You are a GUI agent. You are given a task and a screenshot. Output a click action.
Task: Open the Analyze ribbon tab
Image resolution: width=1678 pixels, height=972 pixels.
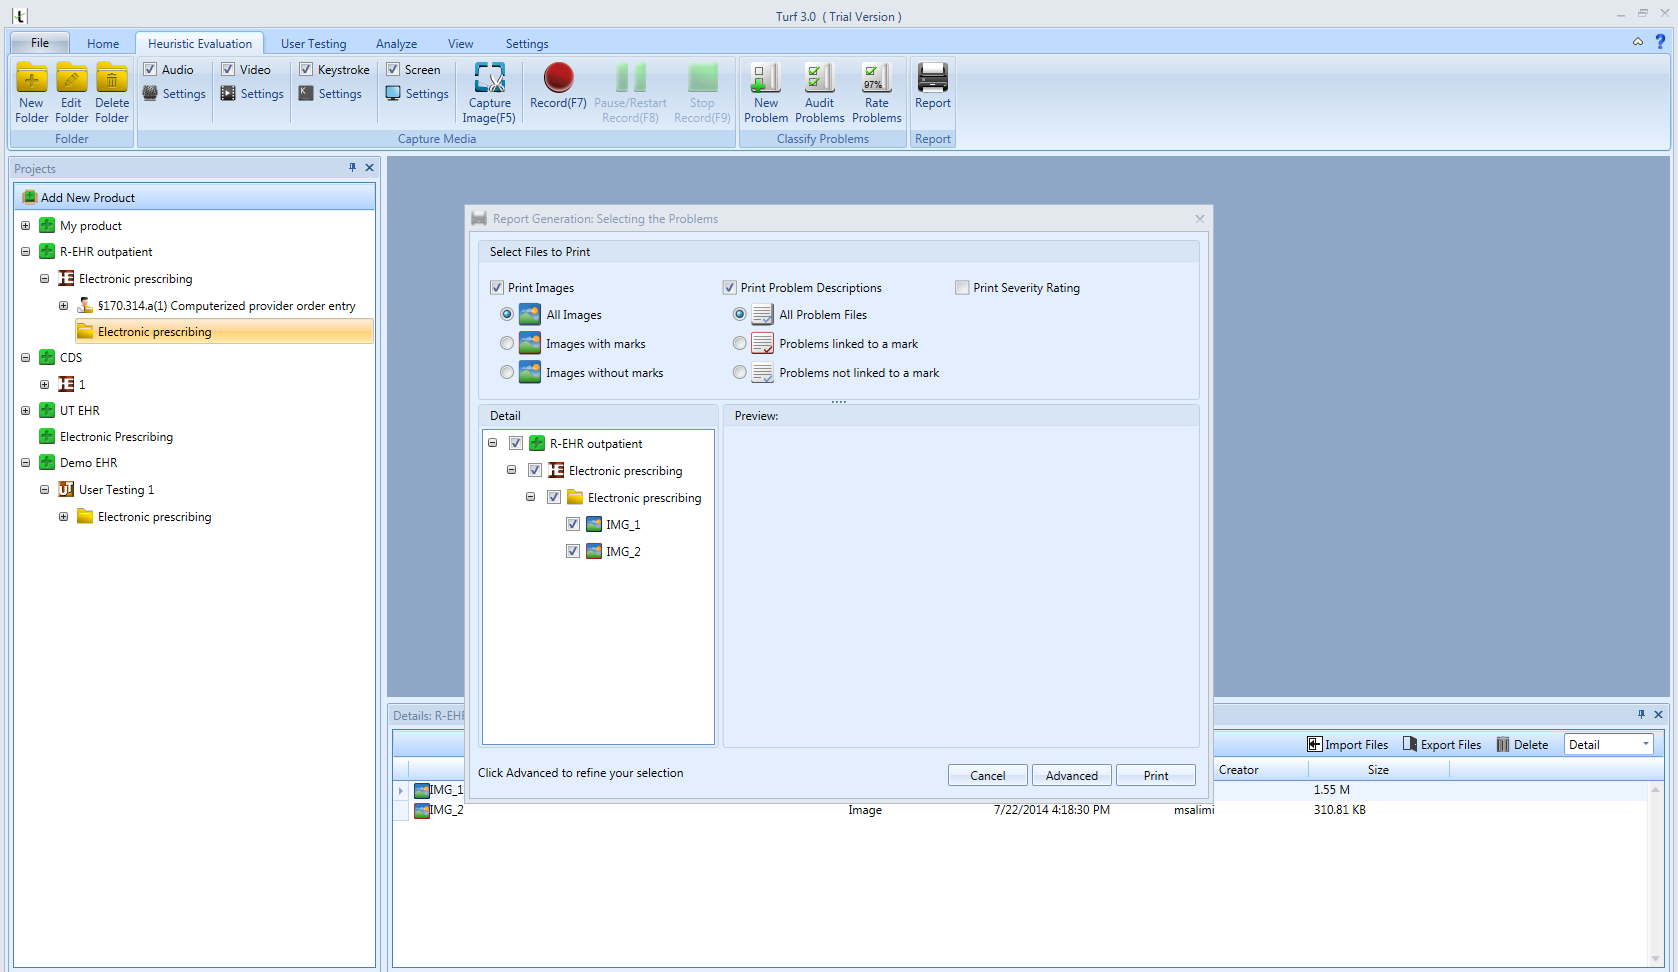396,44
